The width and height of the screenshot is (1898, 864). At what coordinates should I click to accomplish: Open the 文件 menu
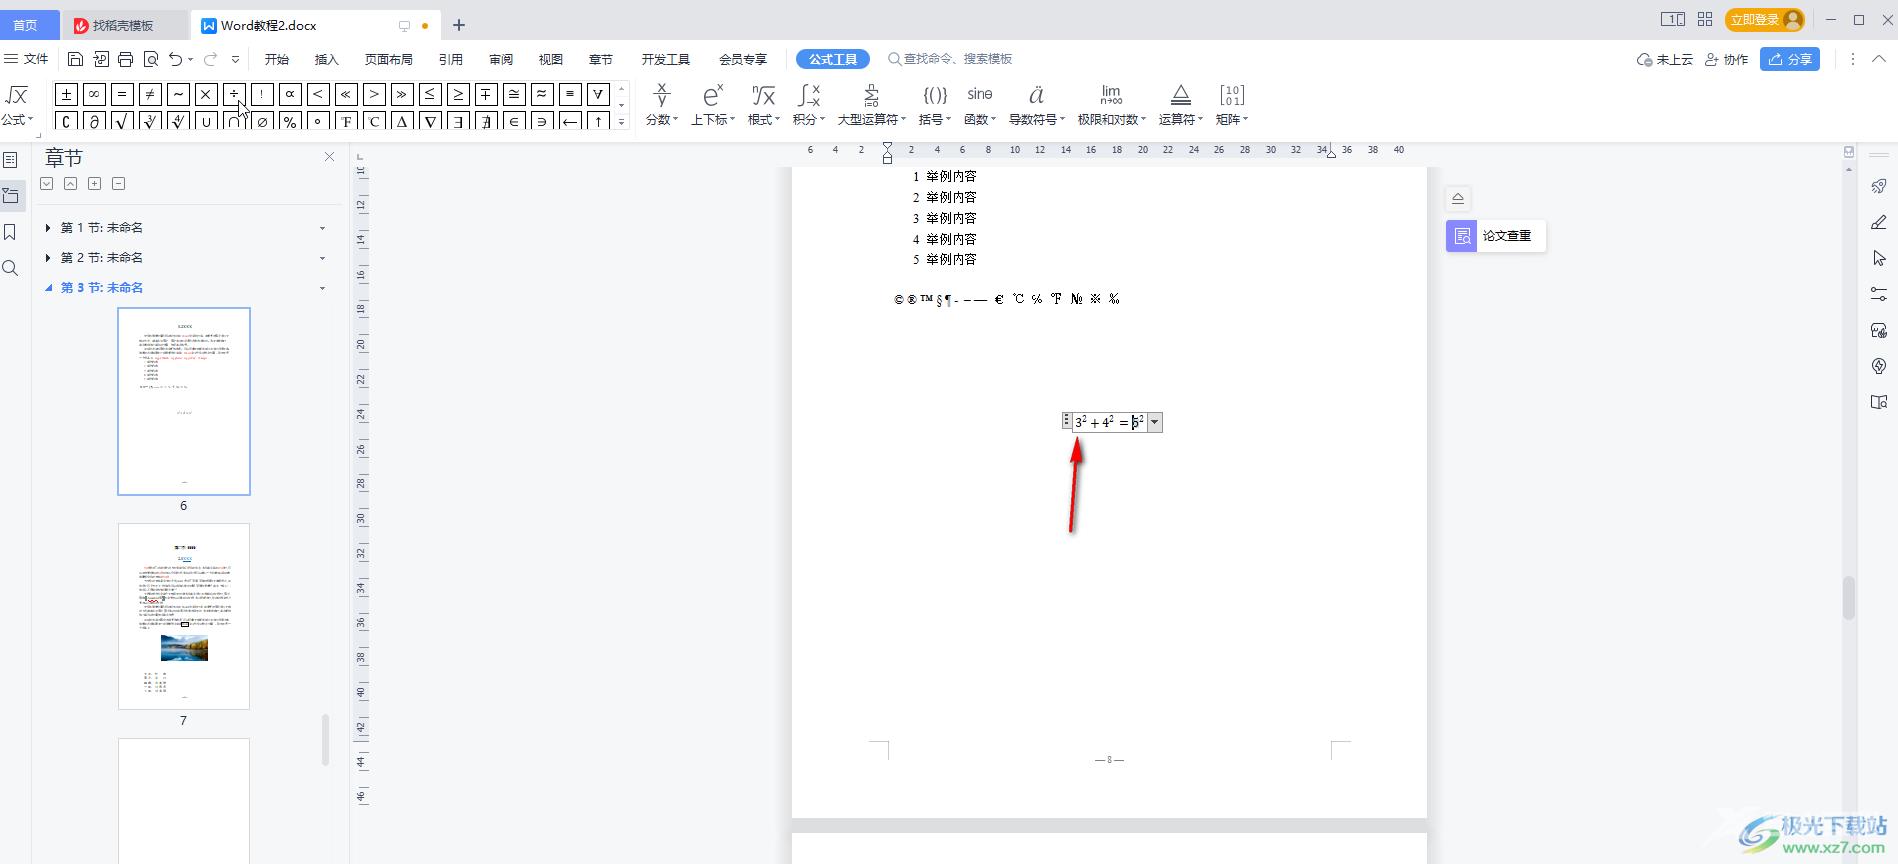27,59
